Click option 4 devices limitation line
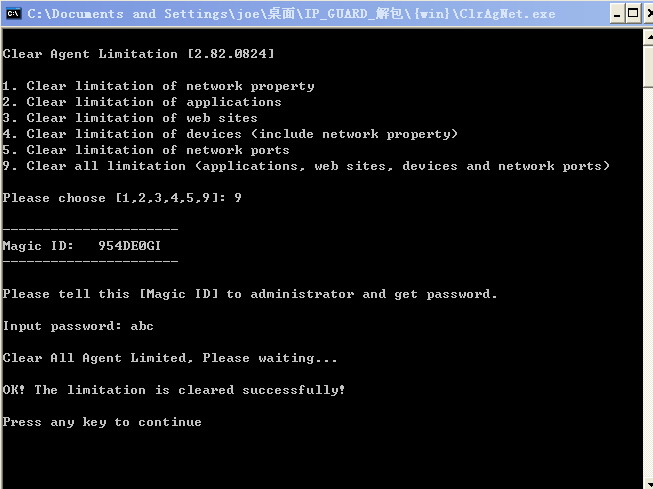Image resolution: width=653 pixels, height=489 pixels. 230,134
